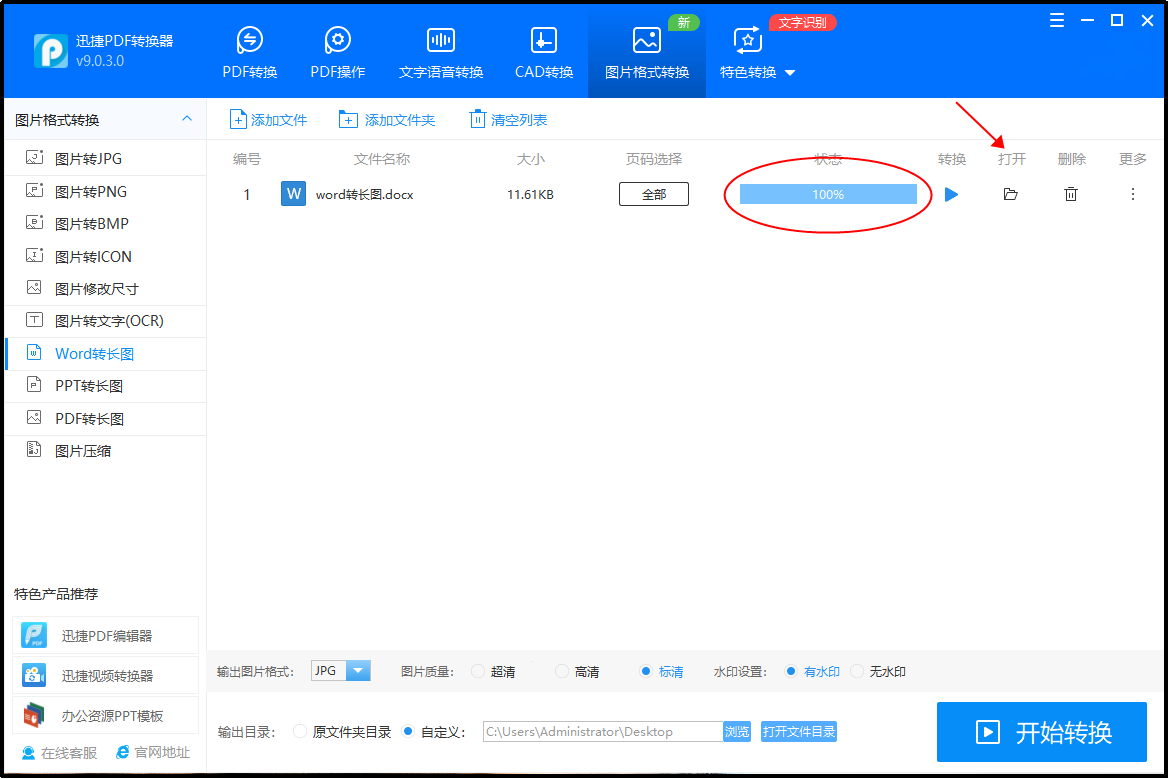
Task: Choose 图片转文字(OCR) option
Action: point(105,321)
